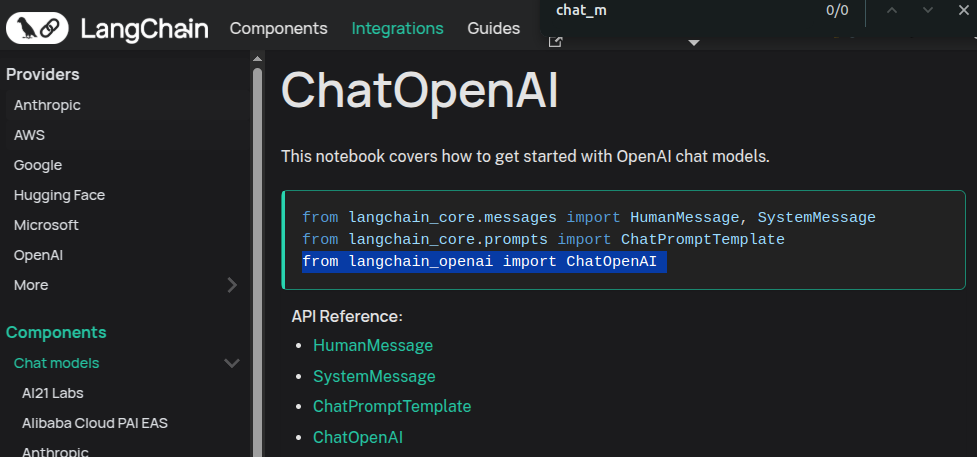Select OpenAI provider in sidebar

pyautogui.click(x=39, y=255)
